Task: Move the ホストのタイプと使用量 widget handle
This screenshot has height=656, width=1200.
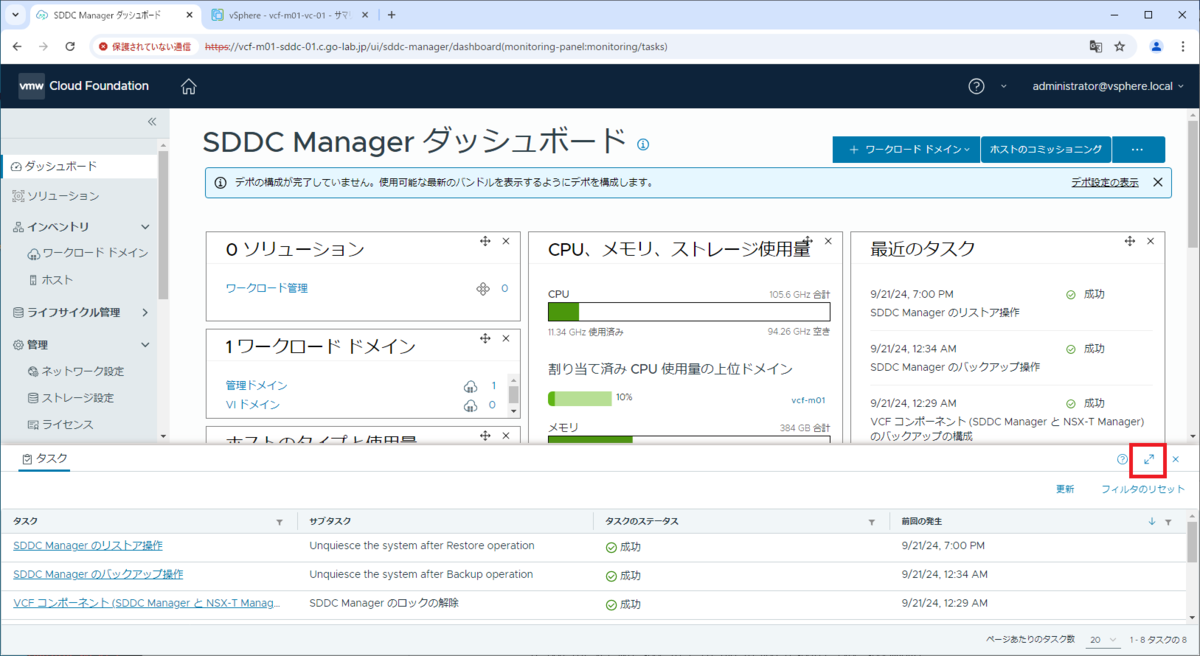Action: pos(484,436)
